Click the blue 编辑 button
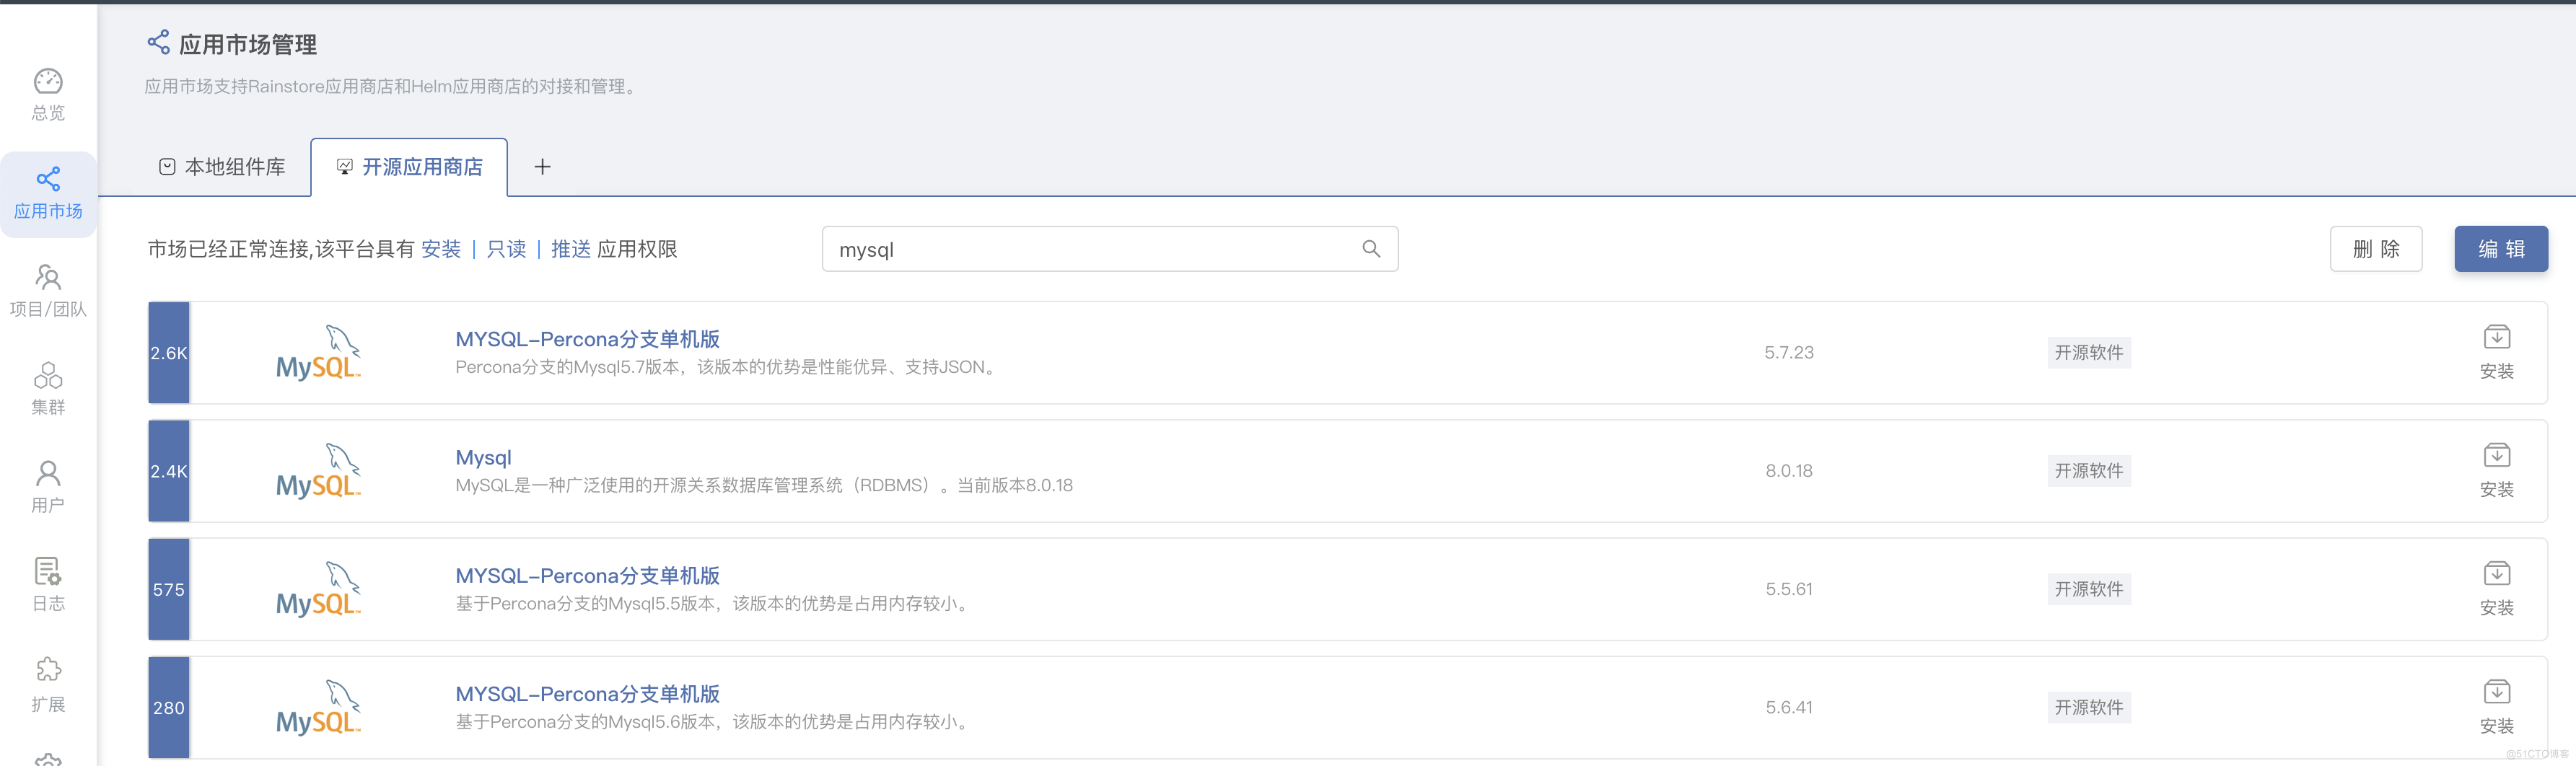The image size is (2576, 766). [2500, 249]
